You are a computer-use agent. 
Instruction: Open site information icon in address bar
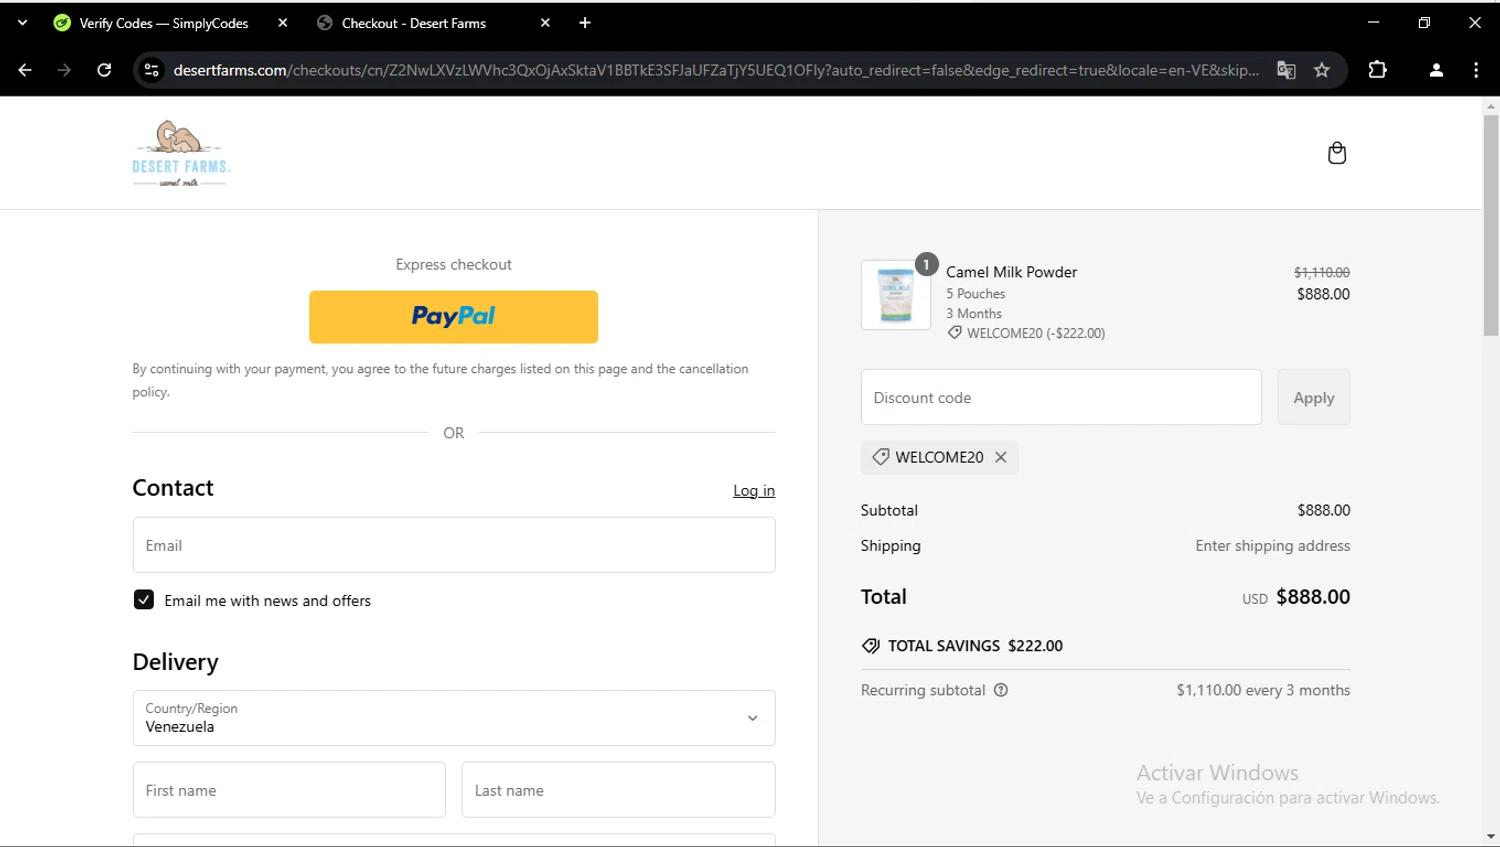coord(152,70)
